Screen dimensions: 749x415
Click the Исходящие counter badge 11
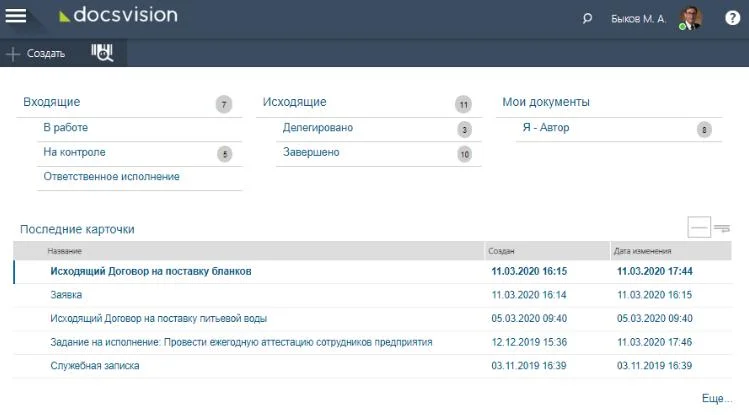pyautogui.click(x=463, y=105)
